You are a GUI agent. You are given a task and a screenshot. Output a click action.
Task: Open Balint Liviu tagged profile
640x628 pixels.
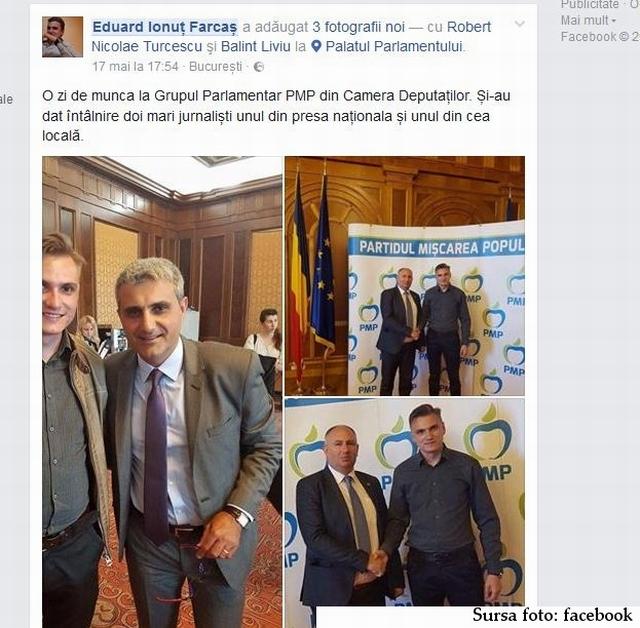[256, 47]
